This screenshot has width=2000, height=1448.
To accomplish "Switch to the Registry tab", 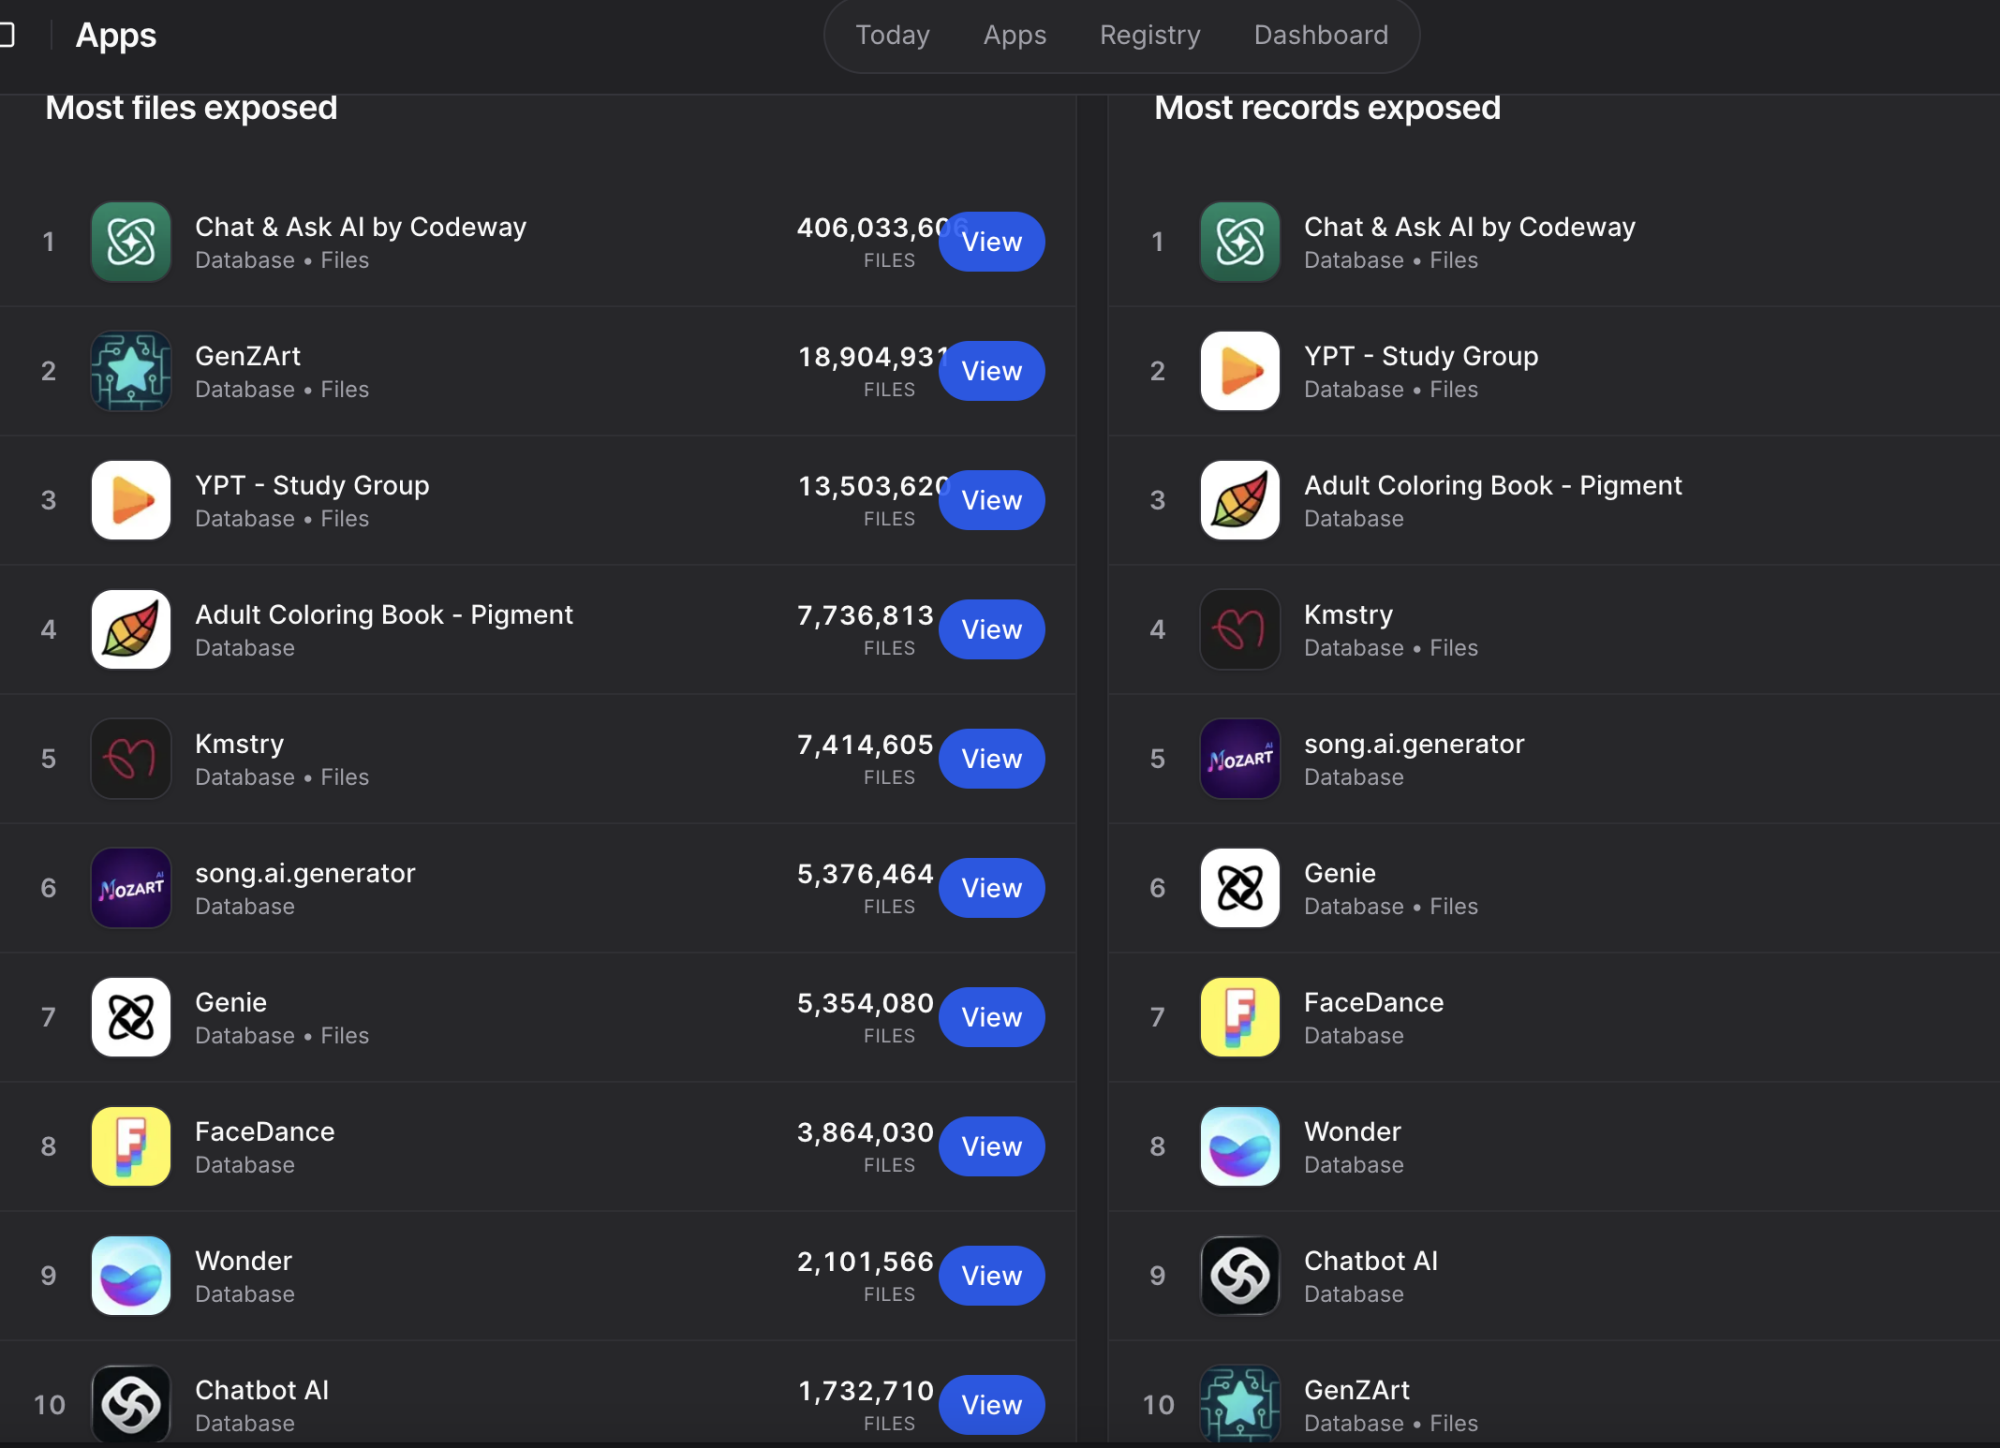I will [x=1149, y=35].
